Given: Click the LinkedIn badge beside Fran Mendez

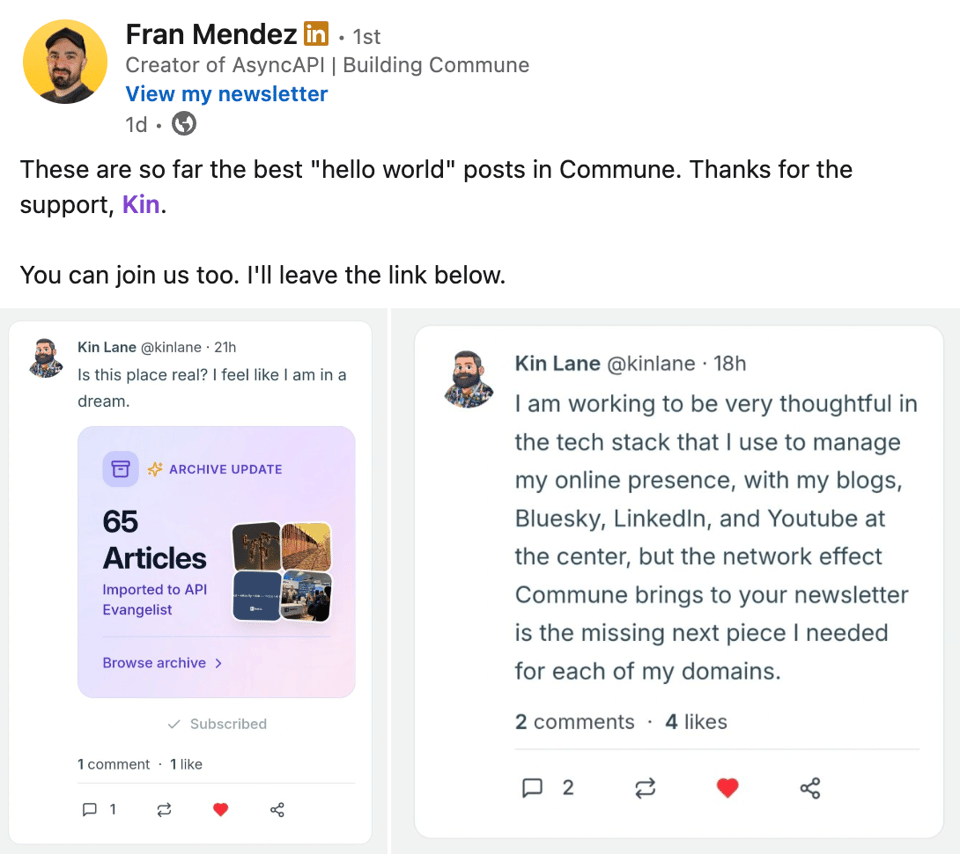Looking at the screenshot, I should pyautogui.click(x=316, y=35).
